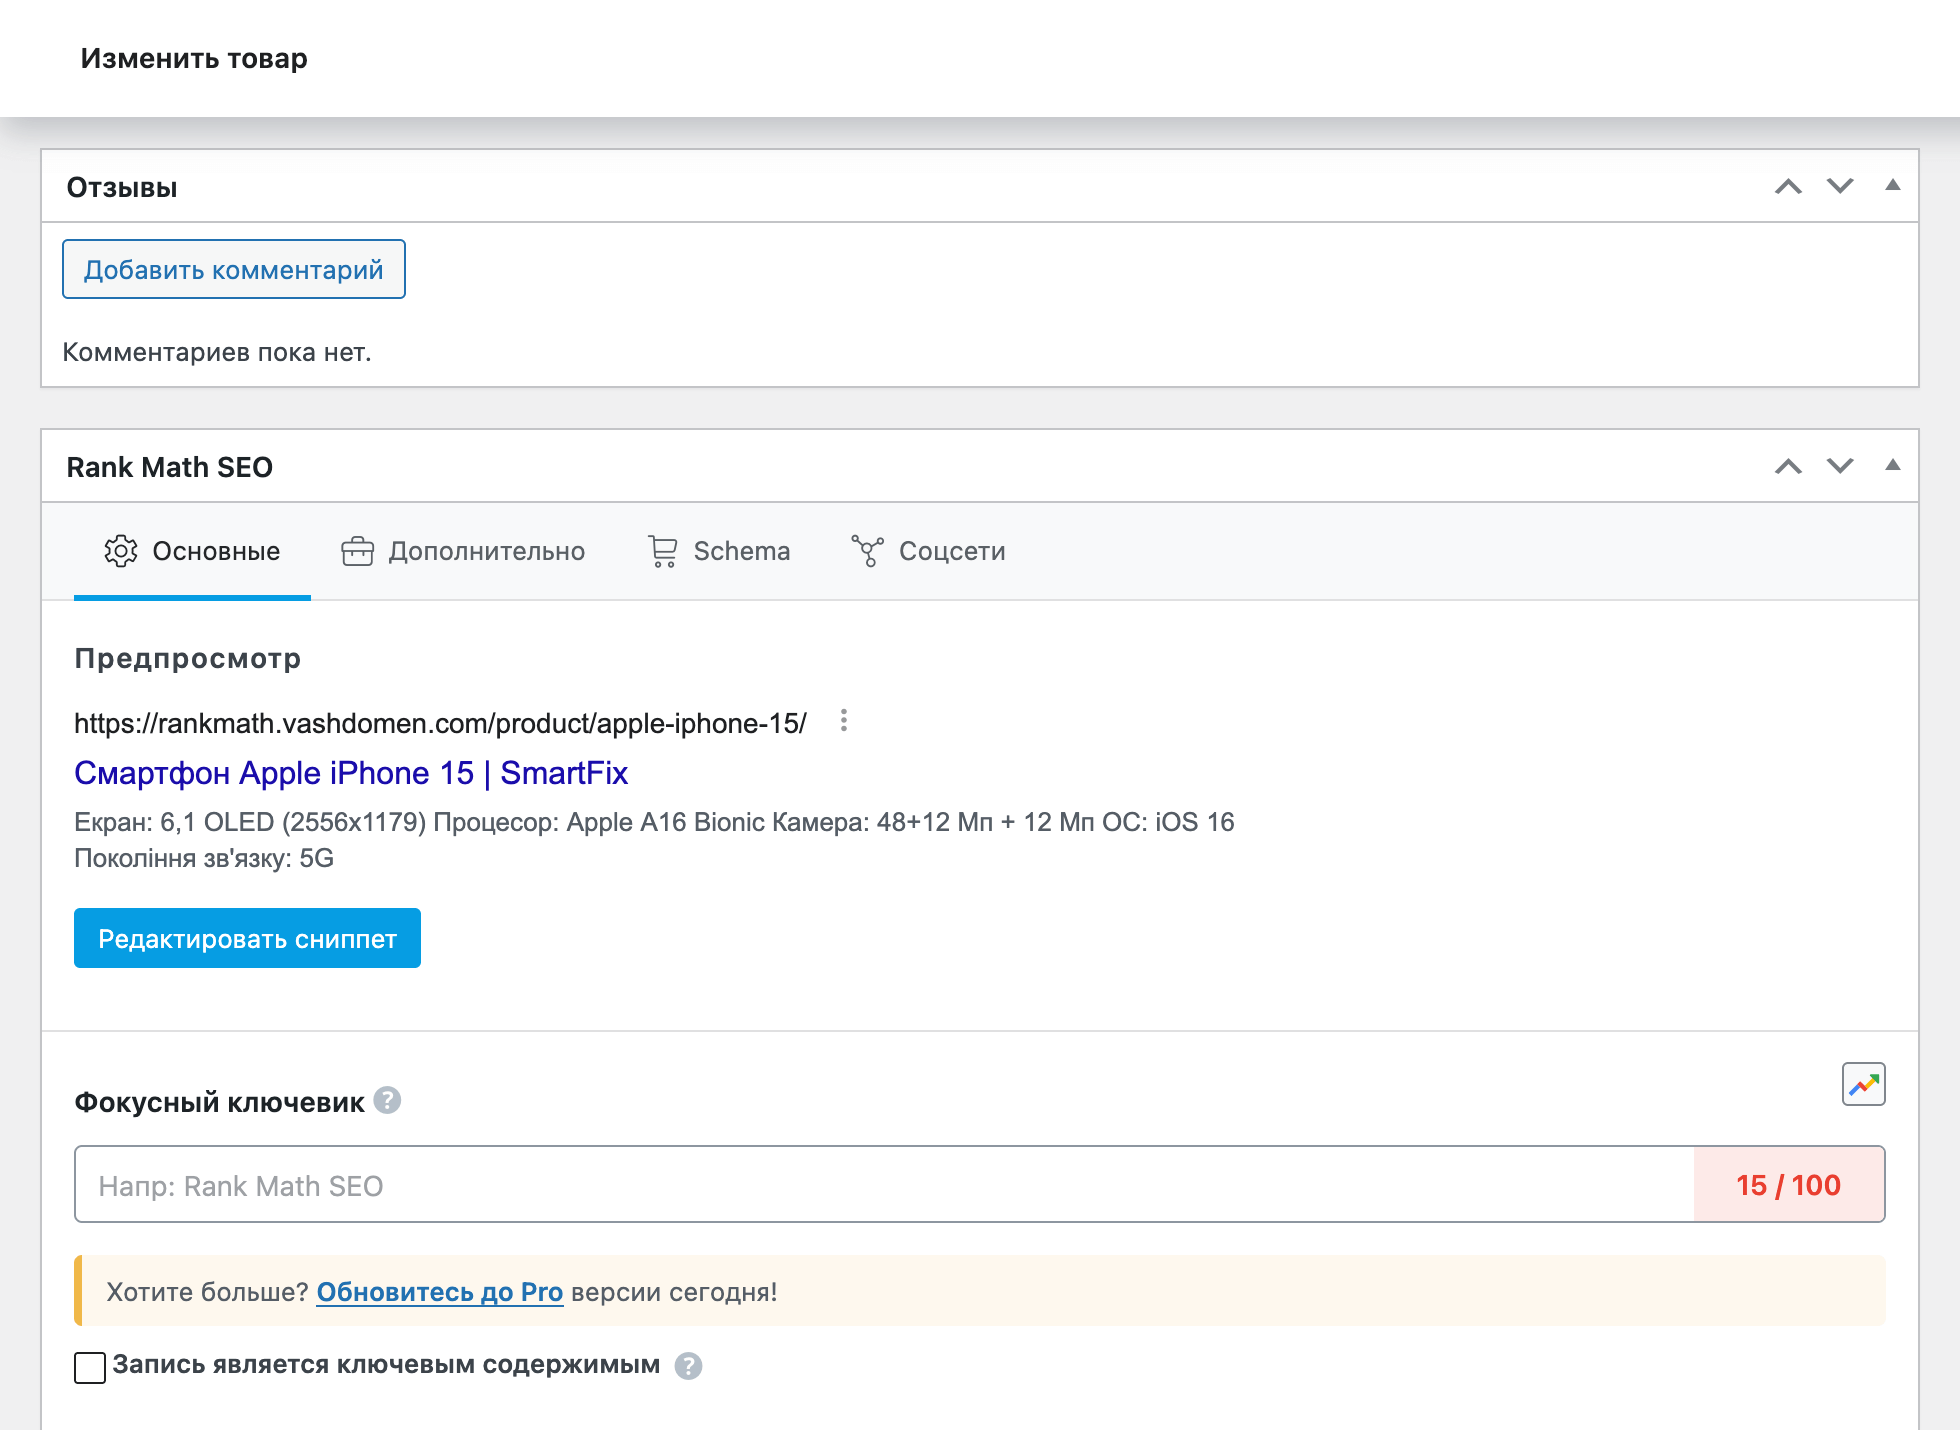Open the Смартфон Apple iPhone 15 preview title
Image resolution: width=1960 pixels, height=1430 pixels.
[x=351, y=773]
